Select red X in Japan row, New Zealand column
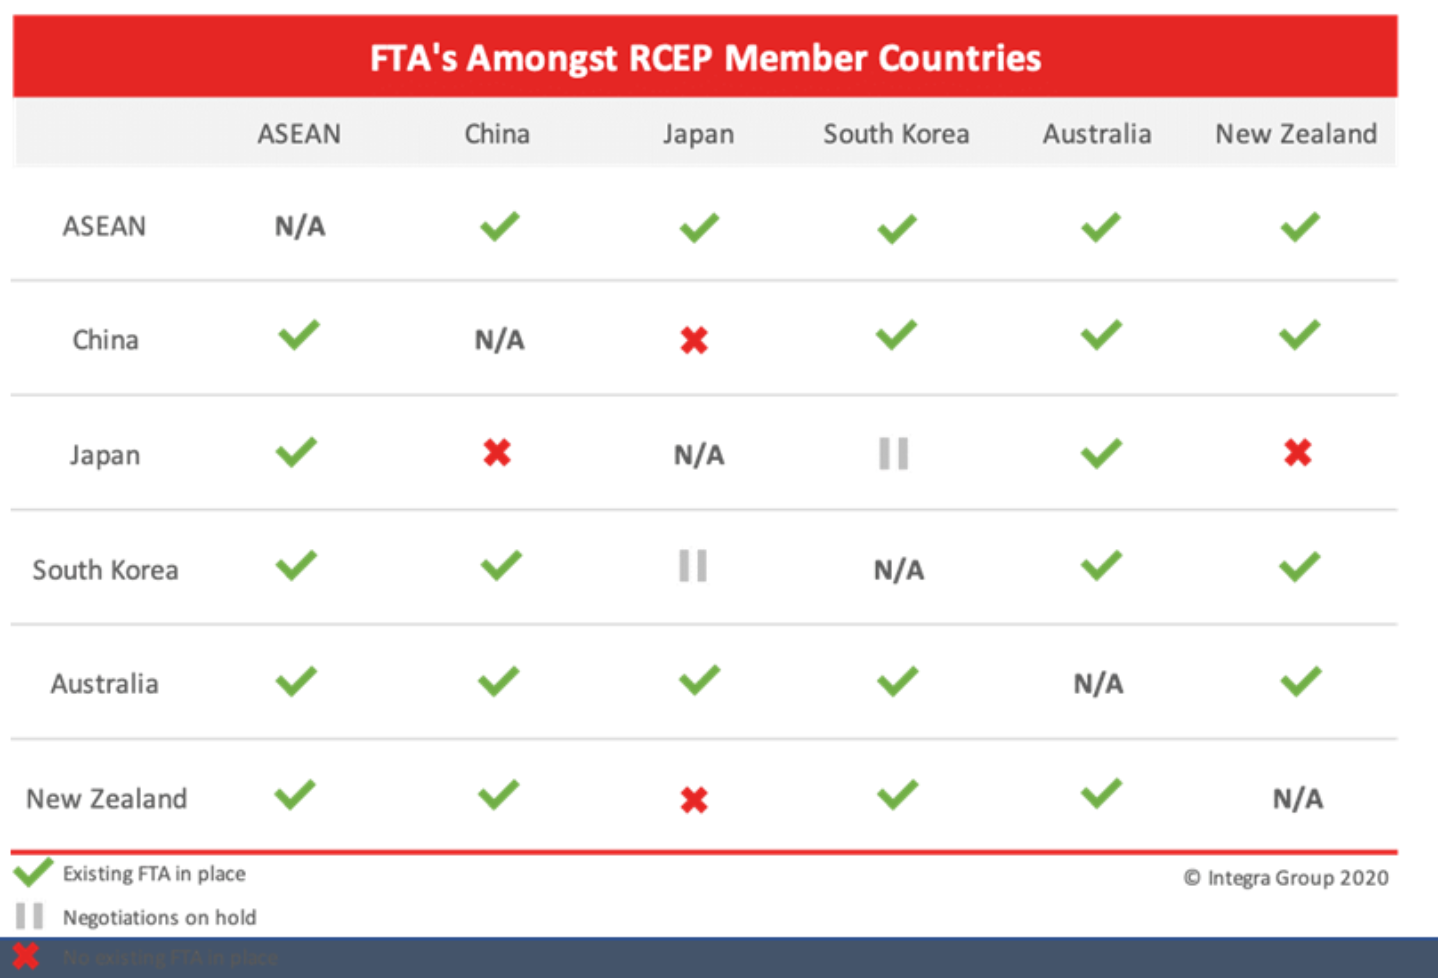Screen dimensions: 1438x979 coord(1298,454)
